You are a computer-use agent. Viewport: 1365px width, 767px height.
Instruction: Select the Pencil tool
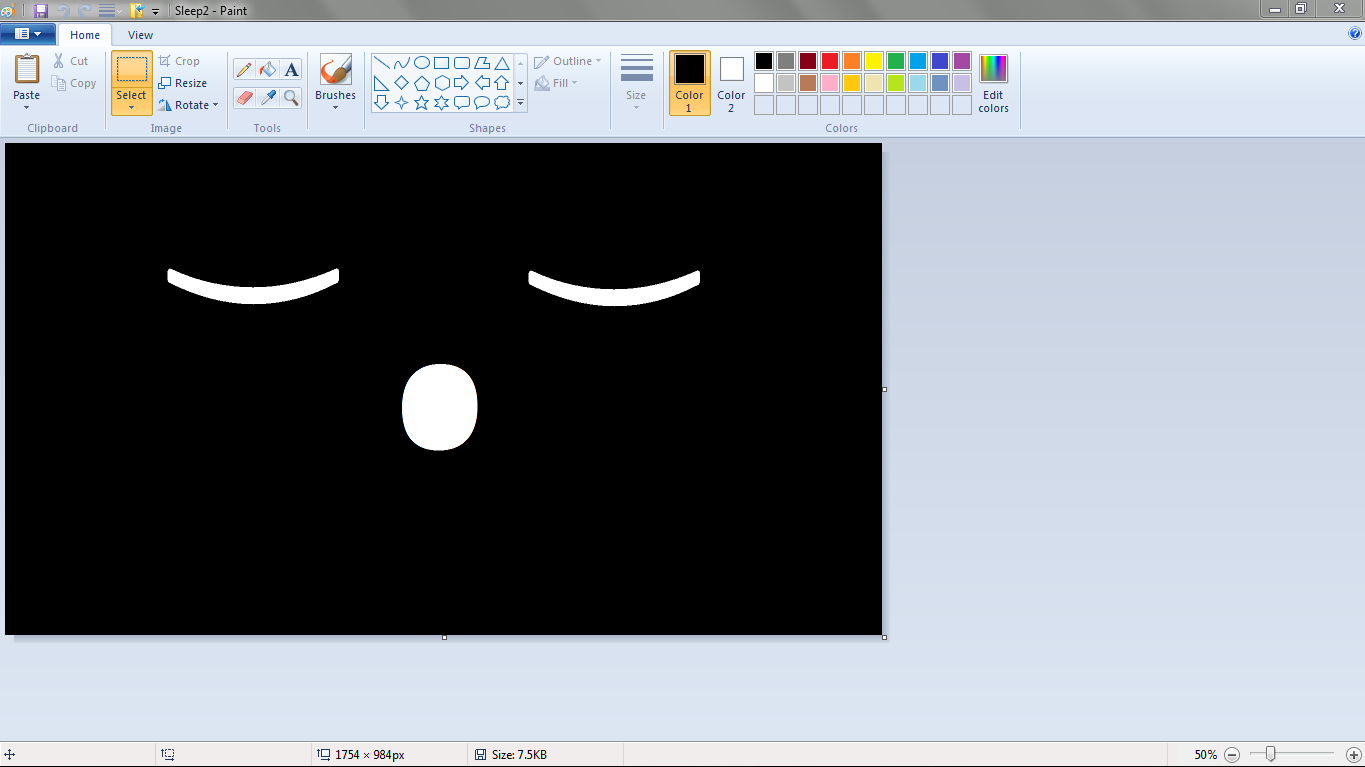tap(244, 69)
